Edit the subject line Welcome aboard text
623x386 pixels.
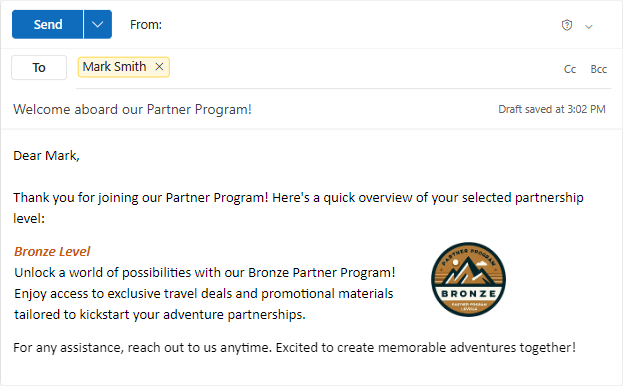coord(132,109)
